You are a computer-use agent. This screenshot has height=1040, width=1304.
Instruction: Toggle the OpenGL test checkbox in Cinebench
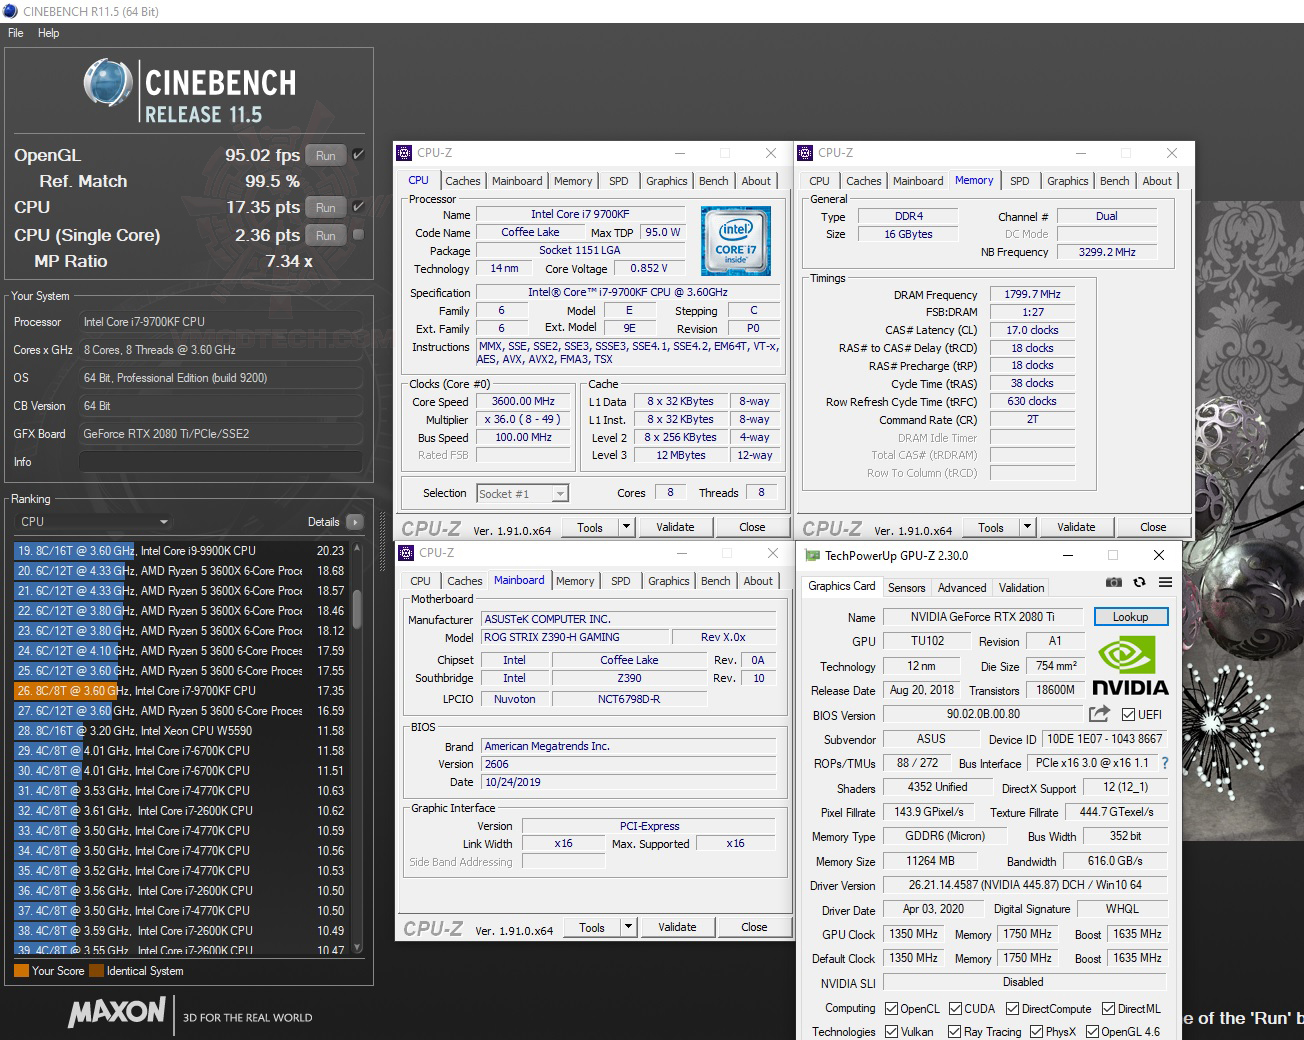click(x=358, y=155)
